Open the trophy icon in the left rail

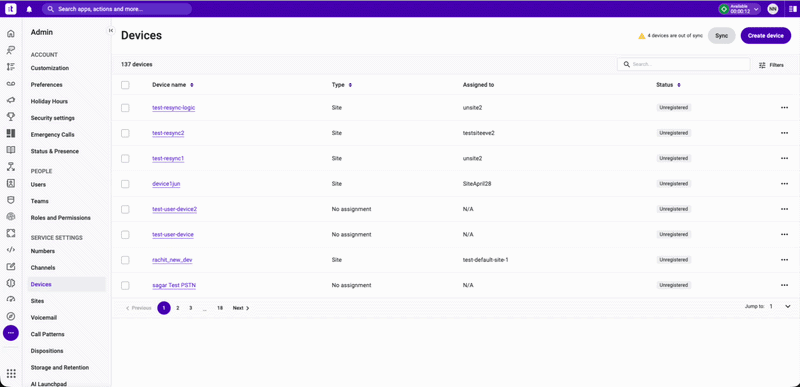pyautogui.click(x=11, y=117)
